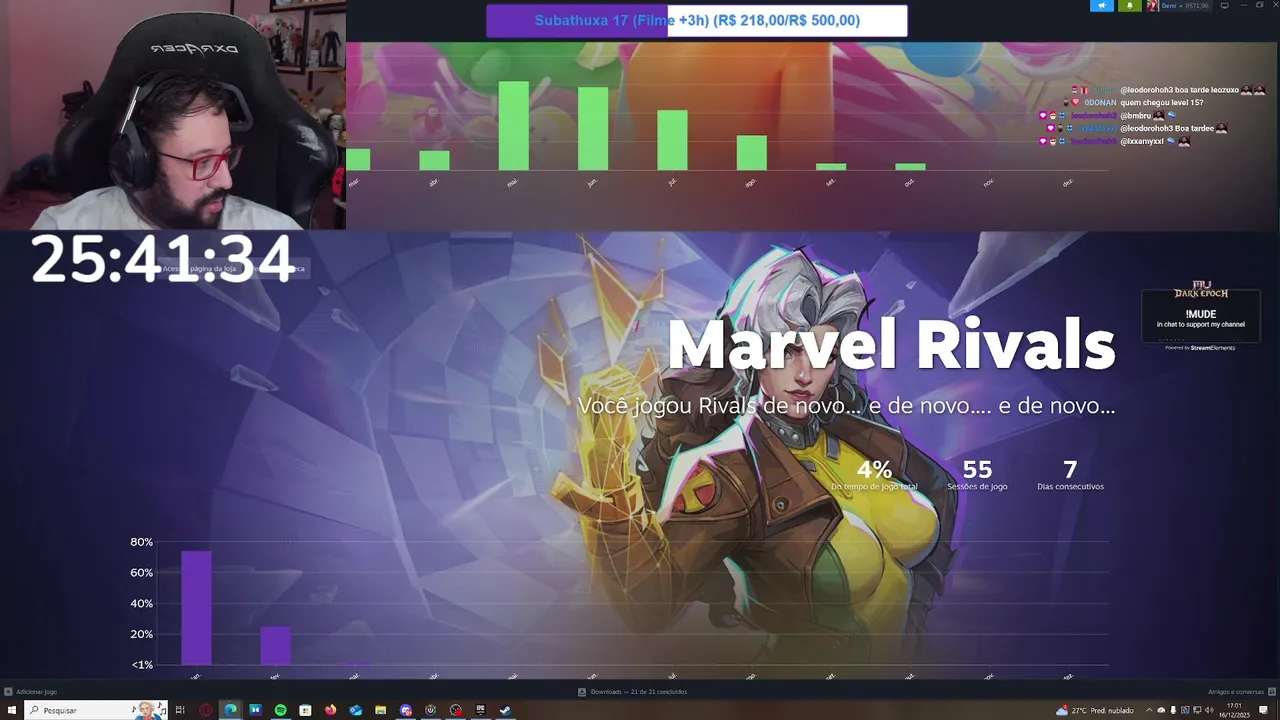1280x720 pixels.
Task: Open the blue M-logo taskbar app
Action: pyautogui.click(x=256, y=710)
